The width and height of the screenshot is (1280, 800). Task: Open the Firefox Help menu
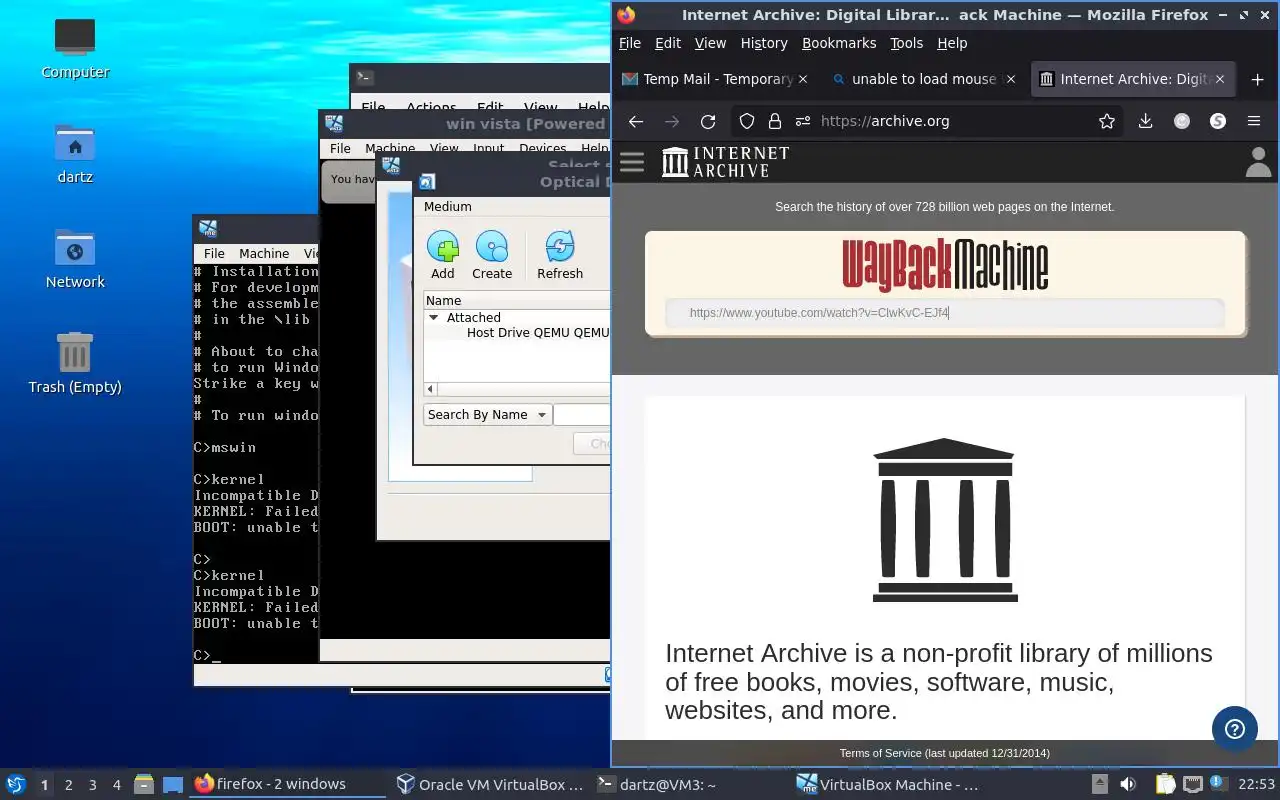pyautogui.click(x=952, y=43)
